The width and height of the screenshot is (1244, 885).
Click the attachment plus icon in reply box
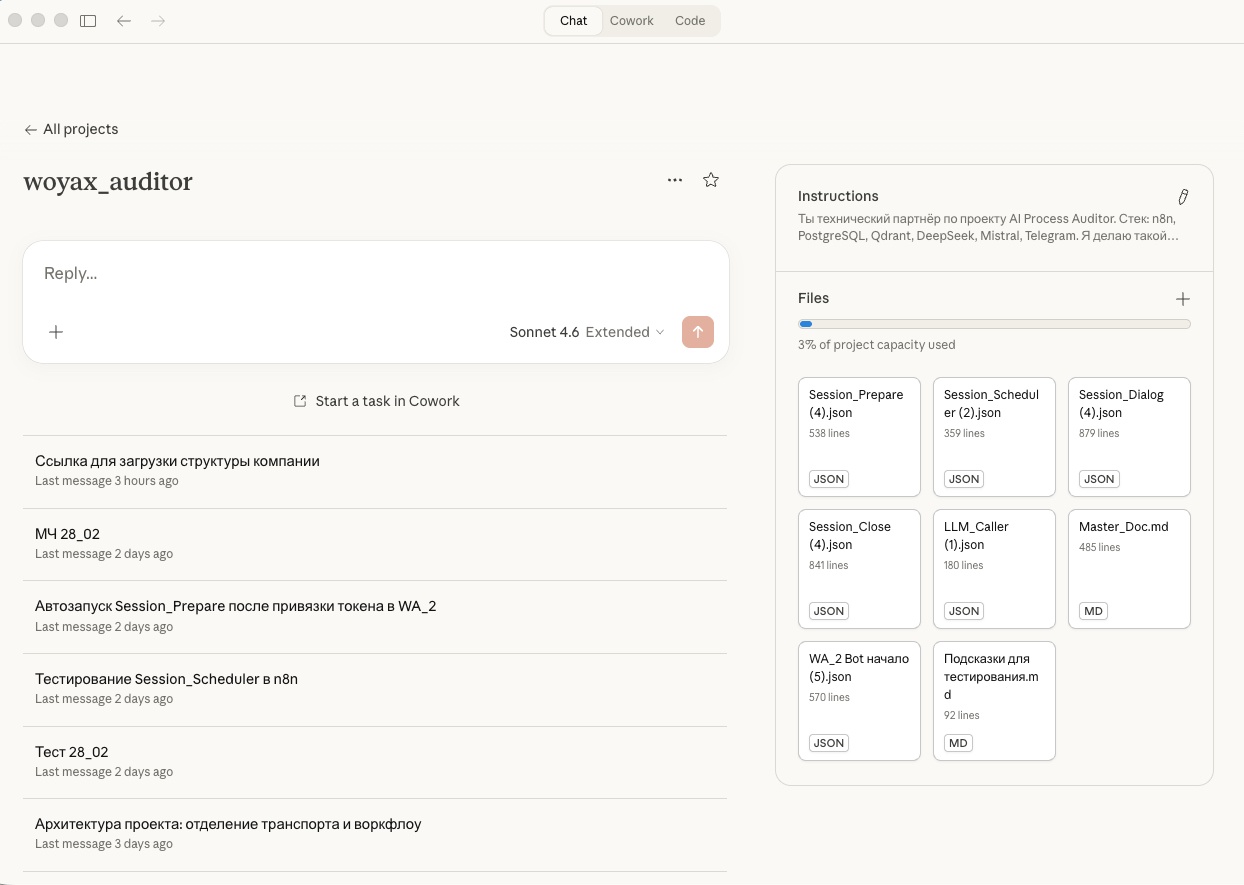56,332
